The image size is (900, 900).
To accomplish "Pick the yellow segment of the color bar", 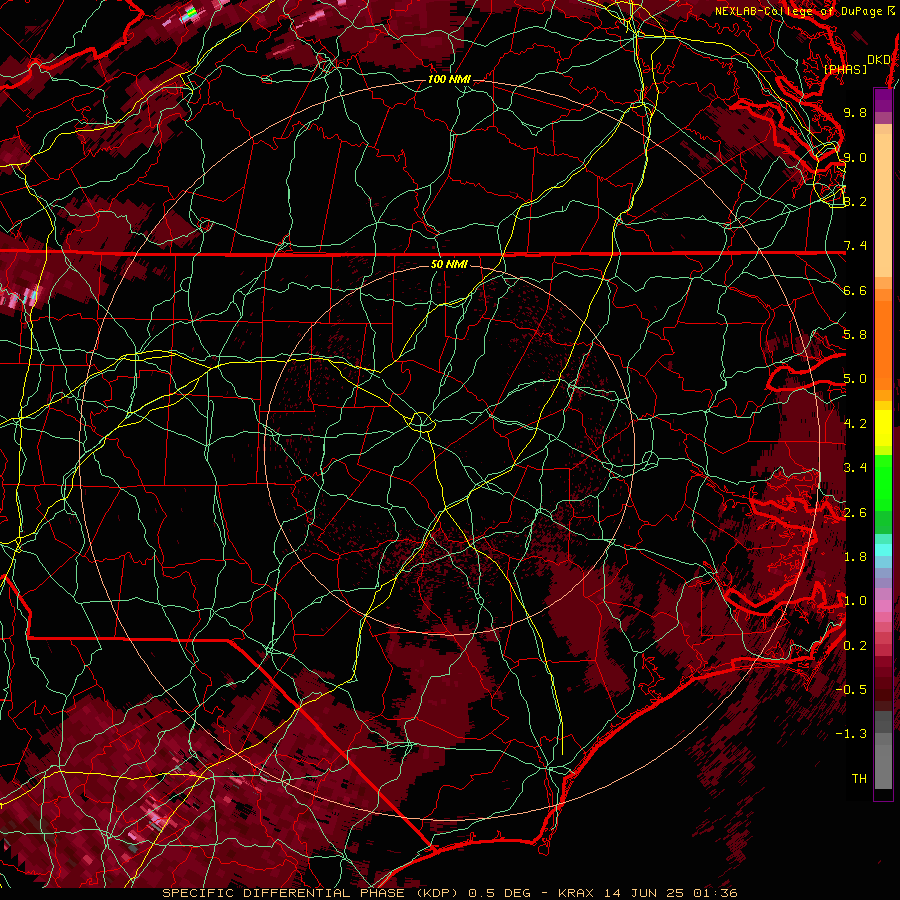I will (883, 428).
